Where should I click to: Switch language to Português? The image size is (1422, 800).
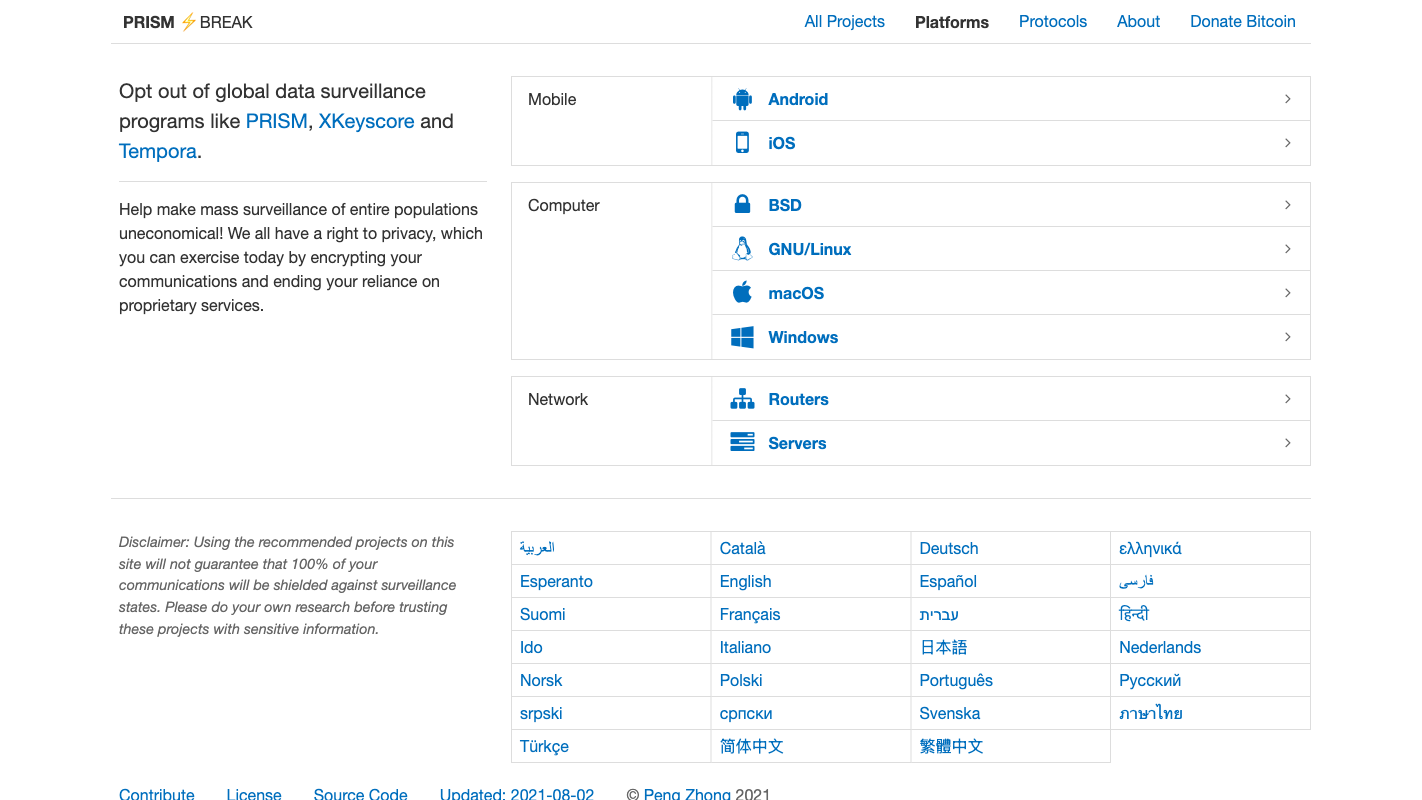[x=956, y=680]
